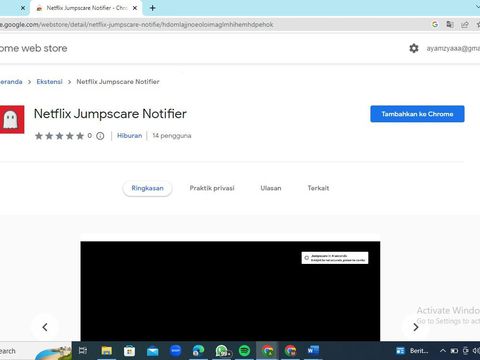Open Task View in the taskbar

point(83,351)
